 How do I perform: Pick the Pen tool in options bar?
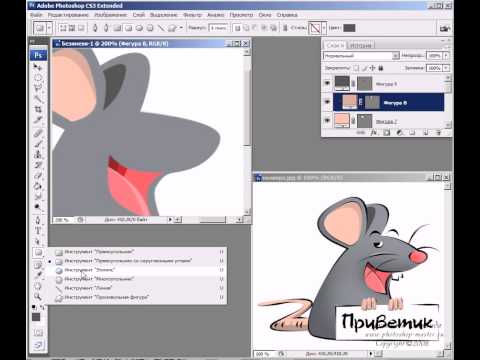[x=95, y=28]
